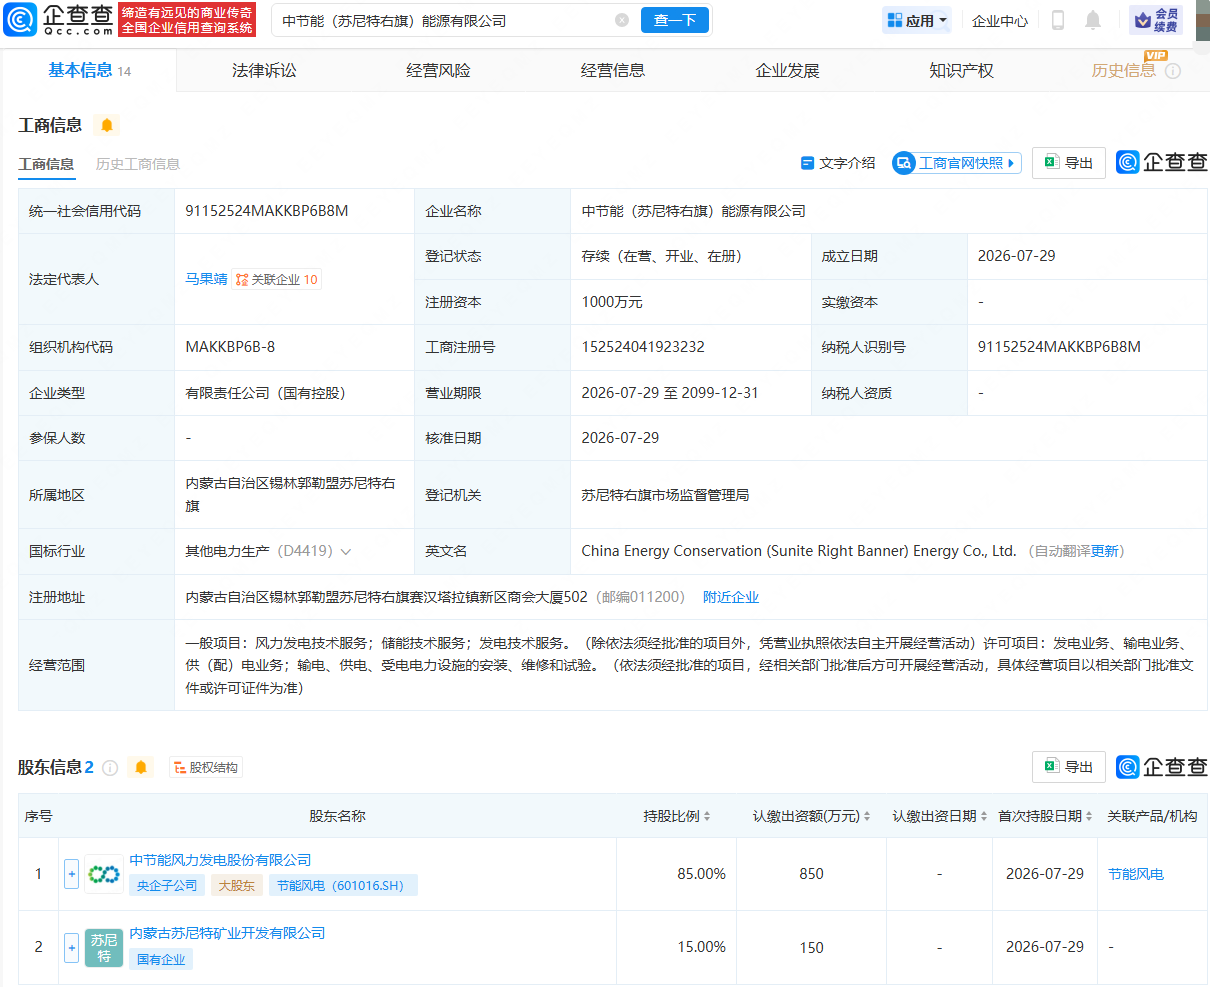1210x987 pixels.
Task: Open 工商官网快照 snapshot button
Action: pos(957,163)
